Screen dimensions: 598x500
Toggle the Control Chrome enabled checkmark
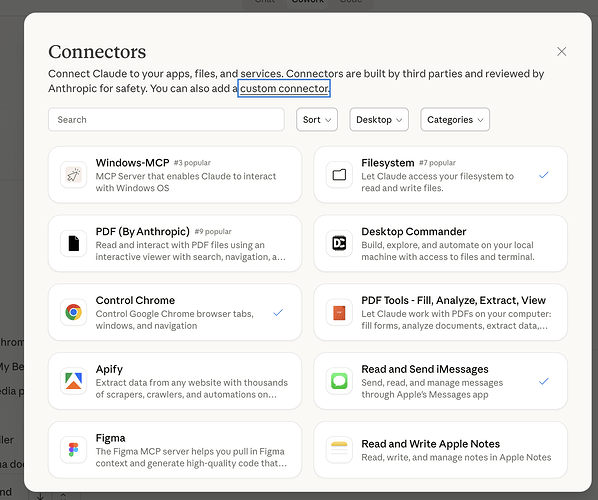point(278,312)
